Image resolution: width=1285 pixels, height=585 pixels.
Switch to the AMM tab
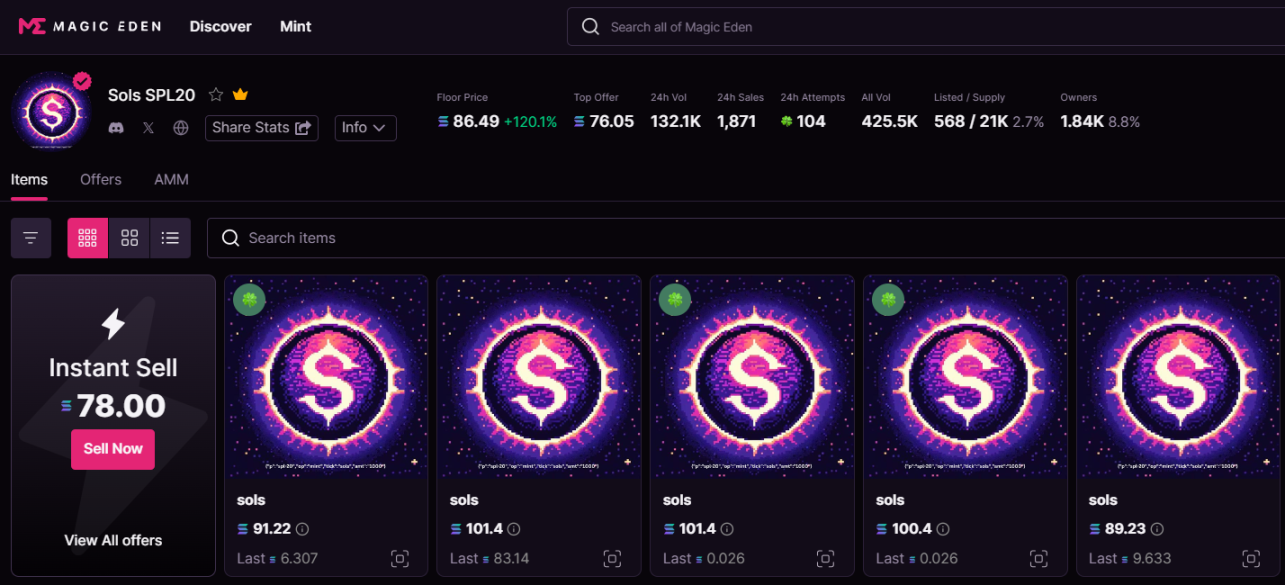click(171, 180)
